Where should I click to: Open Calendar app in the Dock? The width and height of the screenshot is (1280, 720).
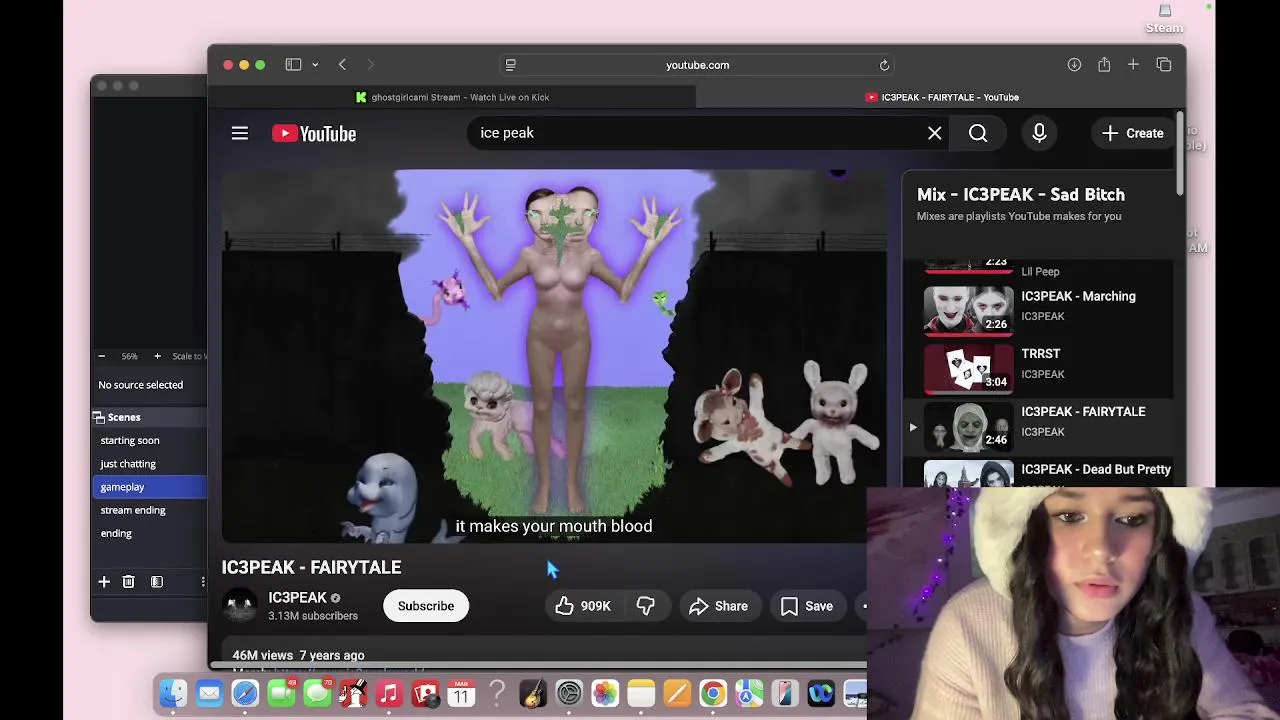461,693
